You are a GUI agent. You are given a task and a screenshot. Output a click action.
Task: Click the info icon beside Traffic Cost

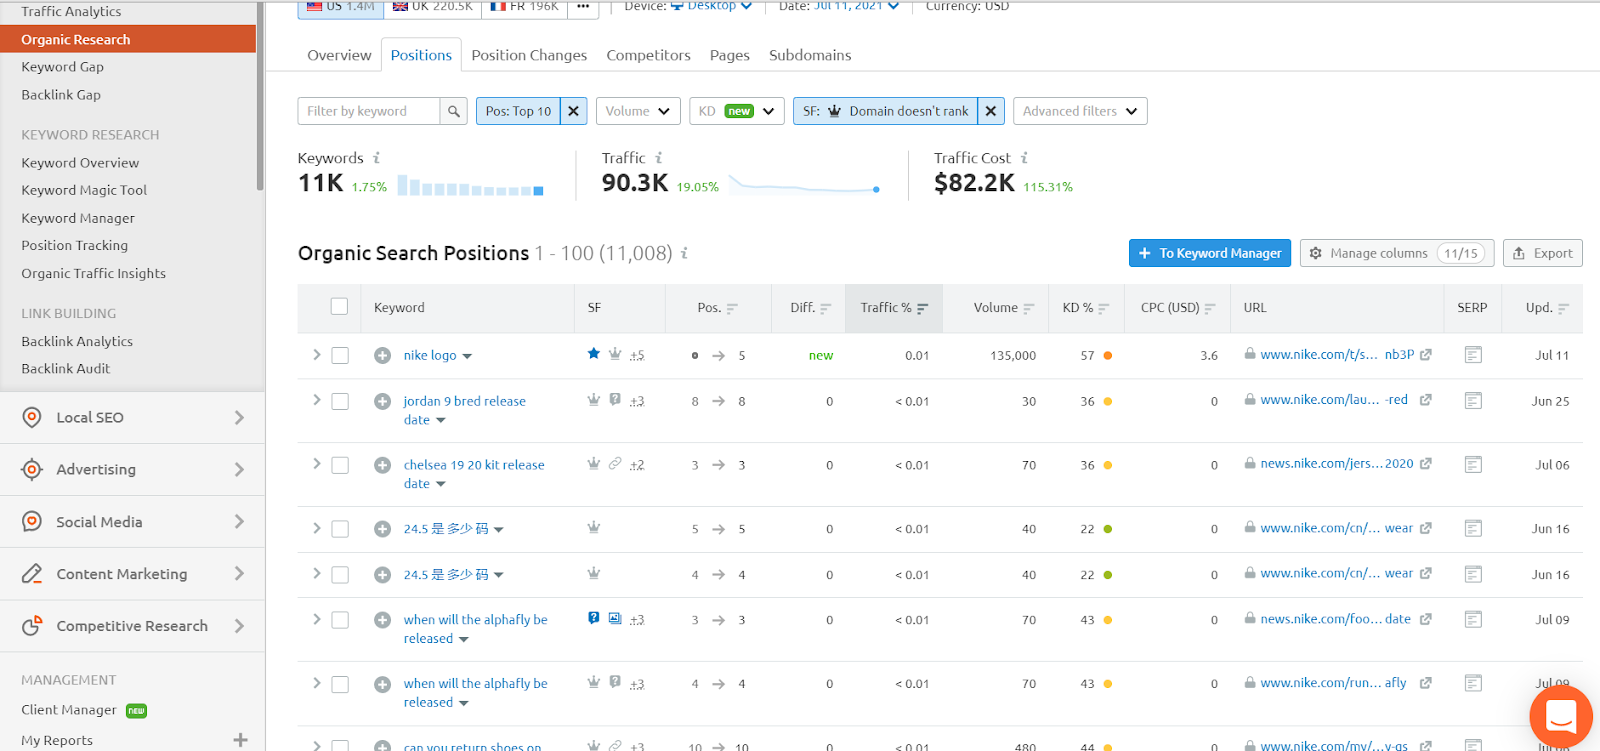[1024, 158]
